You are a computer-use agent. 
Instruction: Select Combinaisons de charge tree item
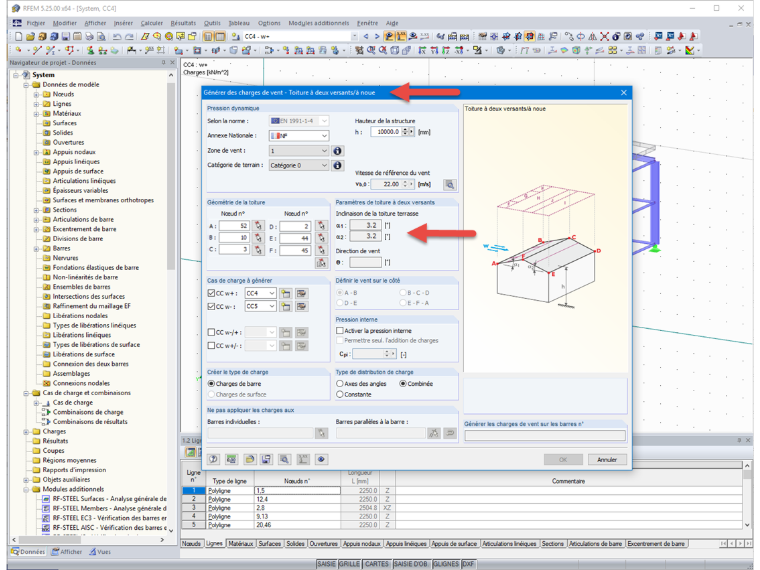pyautogui.click(x=88, y=412)
